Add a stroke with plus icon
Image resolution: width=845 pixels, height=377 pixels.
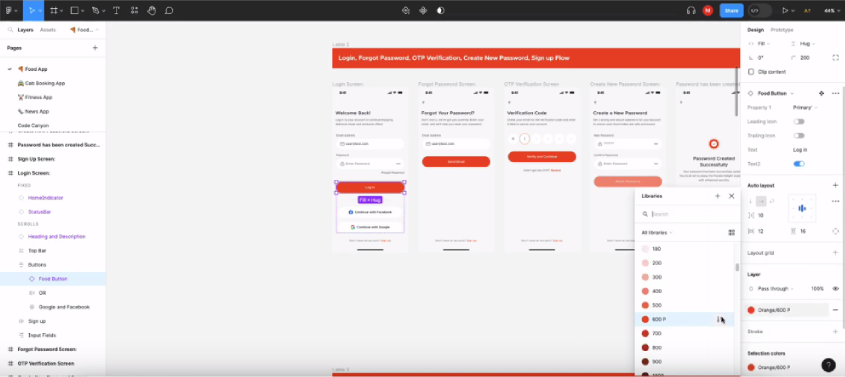[x=835, y=332]
